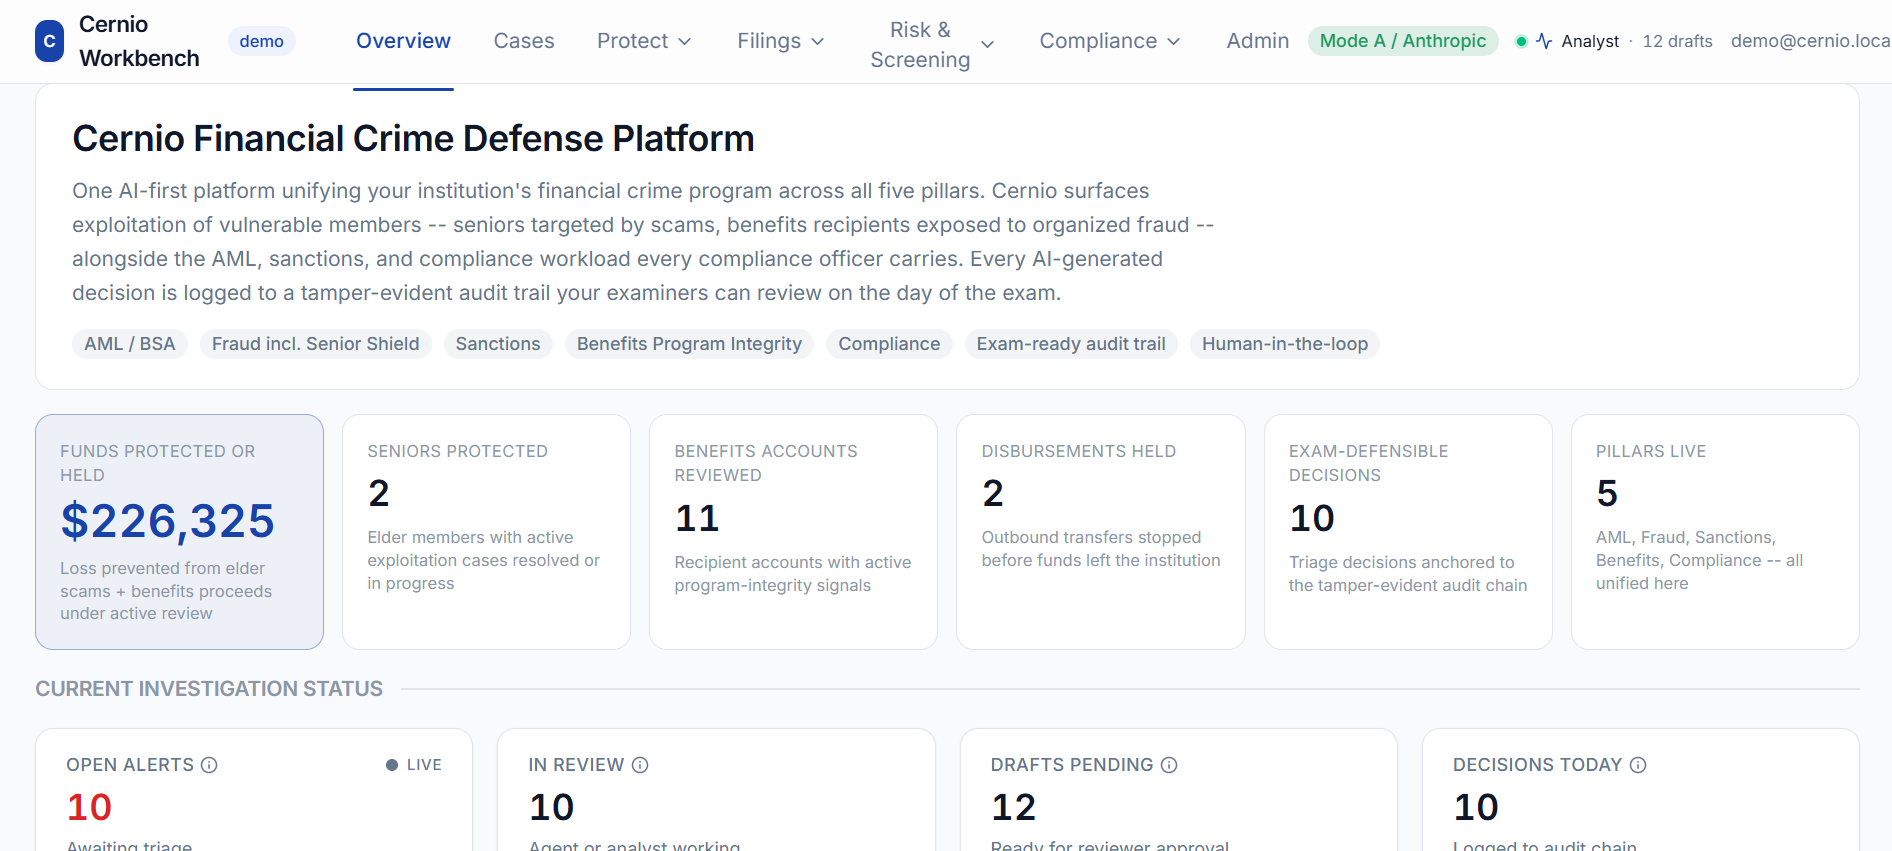This screenshot has width=1892, height=851.
Task: Open info icon next to Drafts Pending
Action: coord(1169,765)
